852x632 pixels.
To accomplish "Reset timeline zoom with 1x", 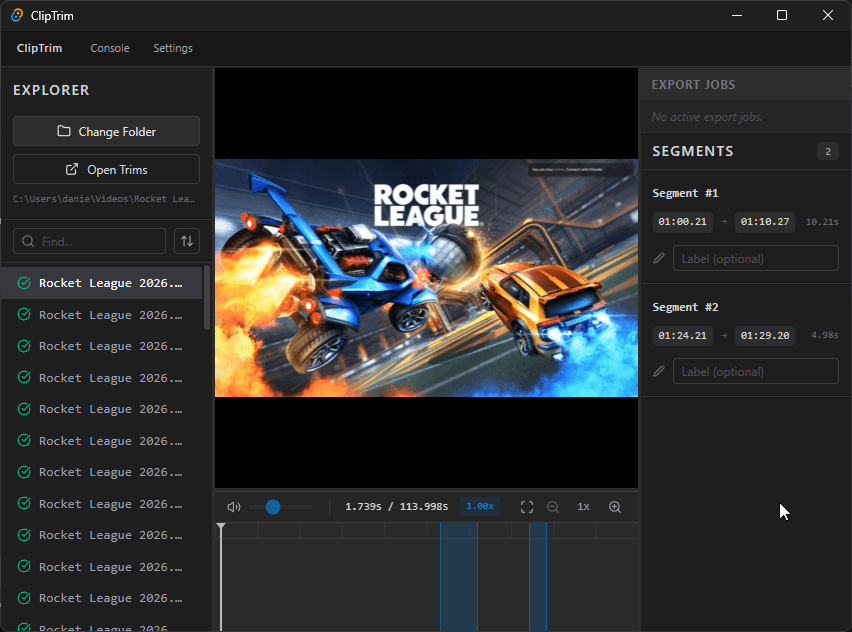I will click(584, 507).
